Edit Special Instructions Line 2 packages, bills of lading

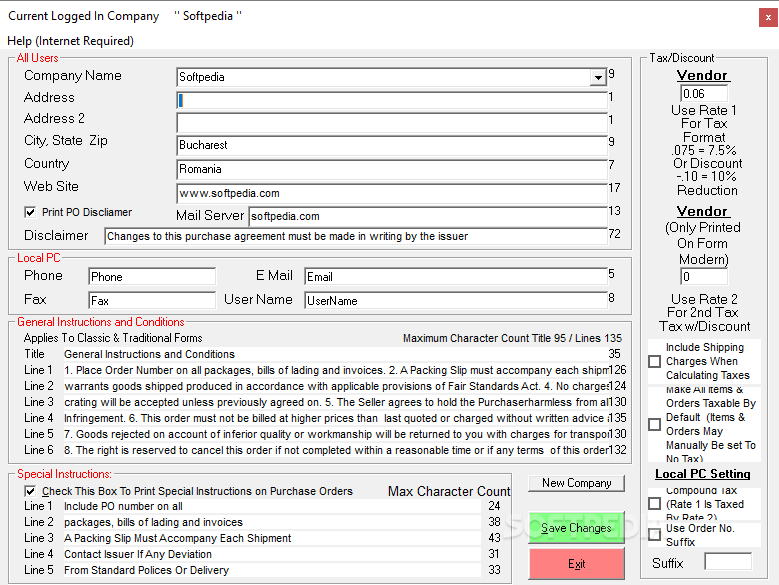(x=272, y=522)
